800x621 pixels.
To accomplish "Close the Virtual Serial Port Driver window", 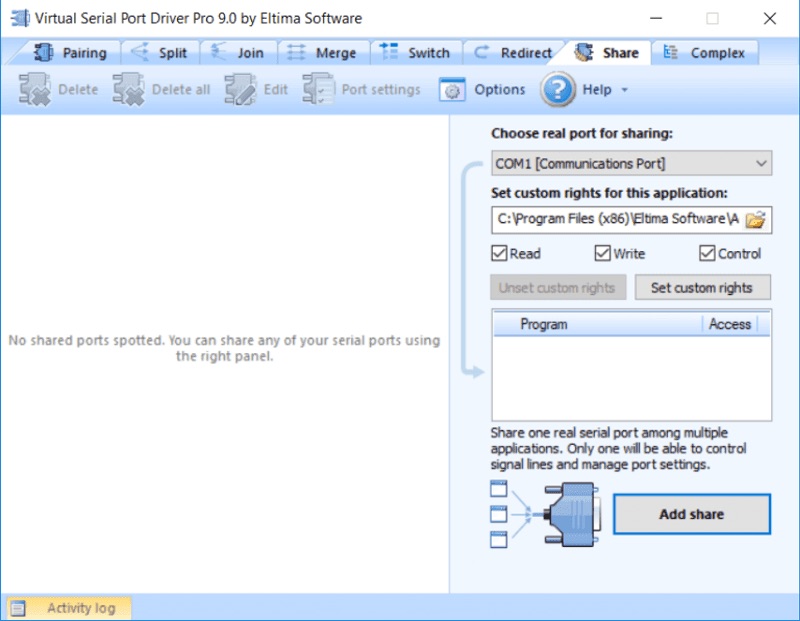I will (770, 18).
